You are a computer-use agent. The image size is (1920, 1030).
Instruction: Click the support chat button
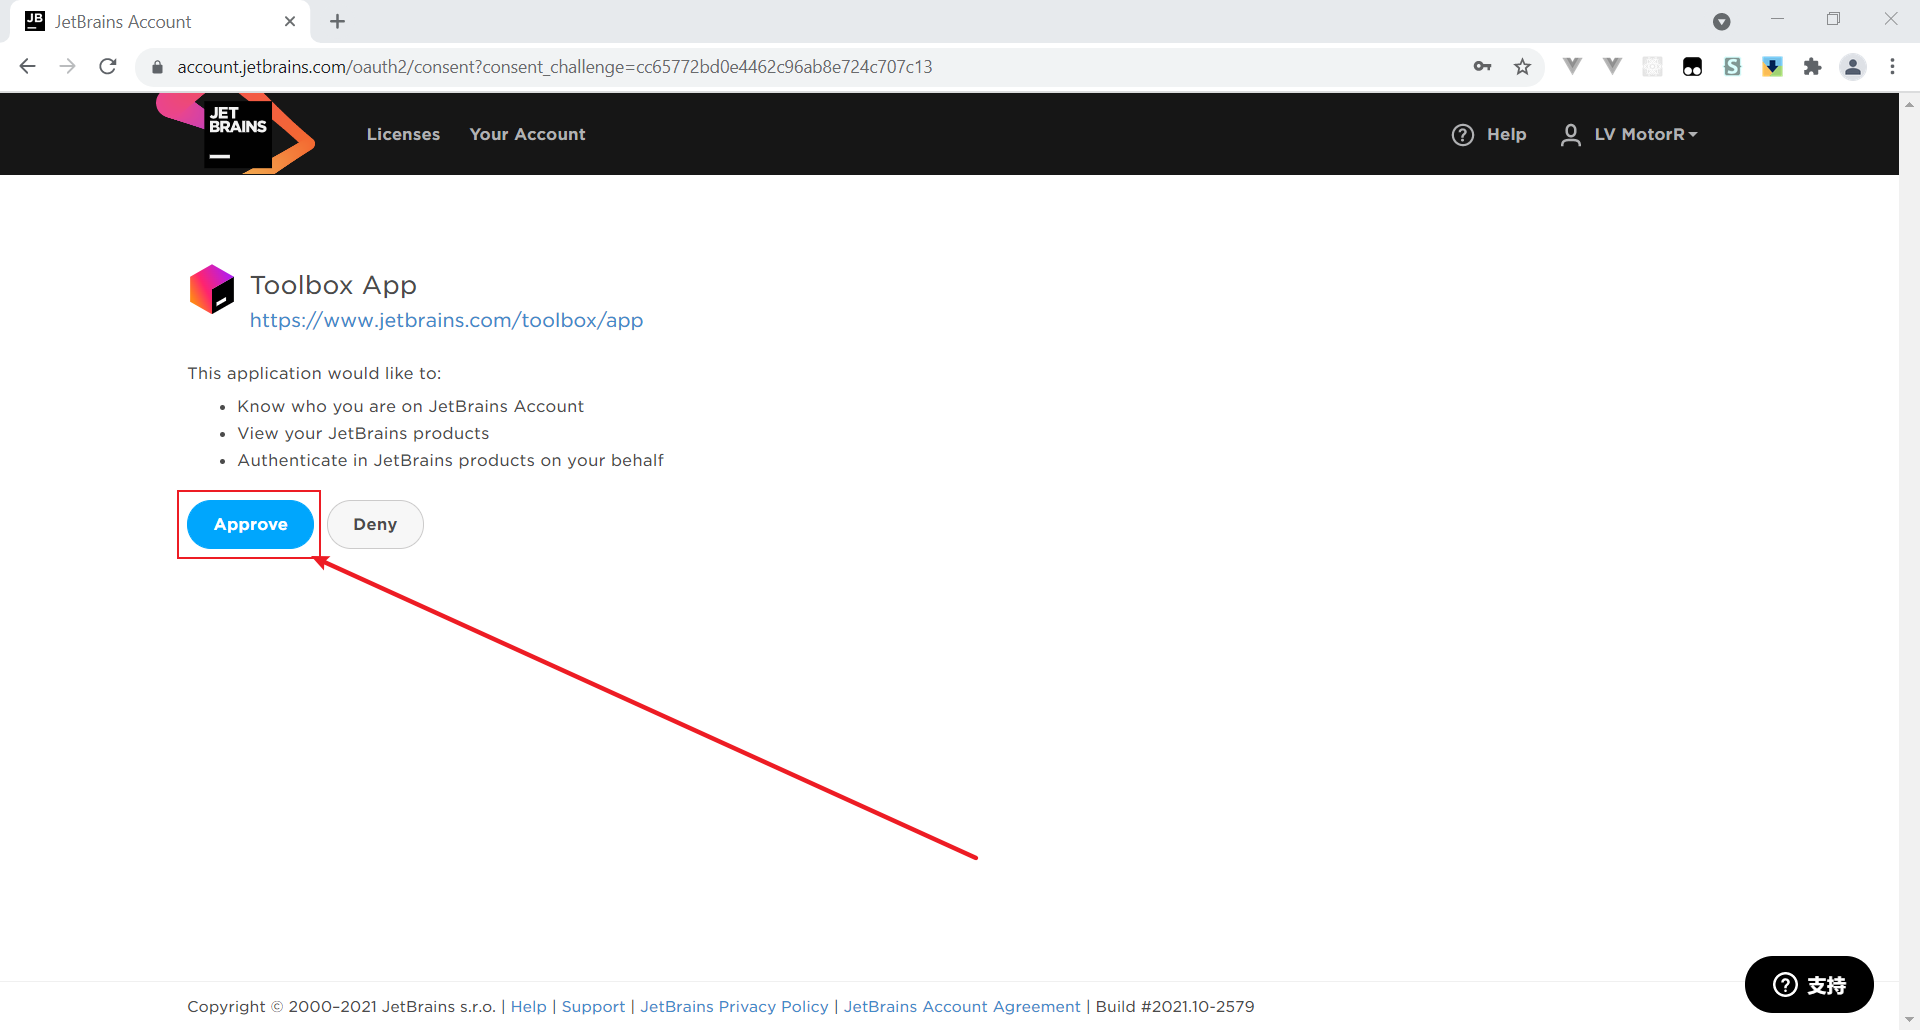tap(1809, 985)
